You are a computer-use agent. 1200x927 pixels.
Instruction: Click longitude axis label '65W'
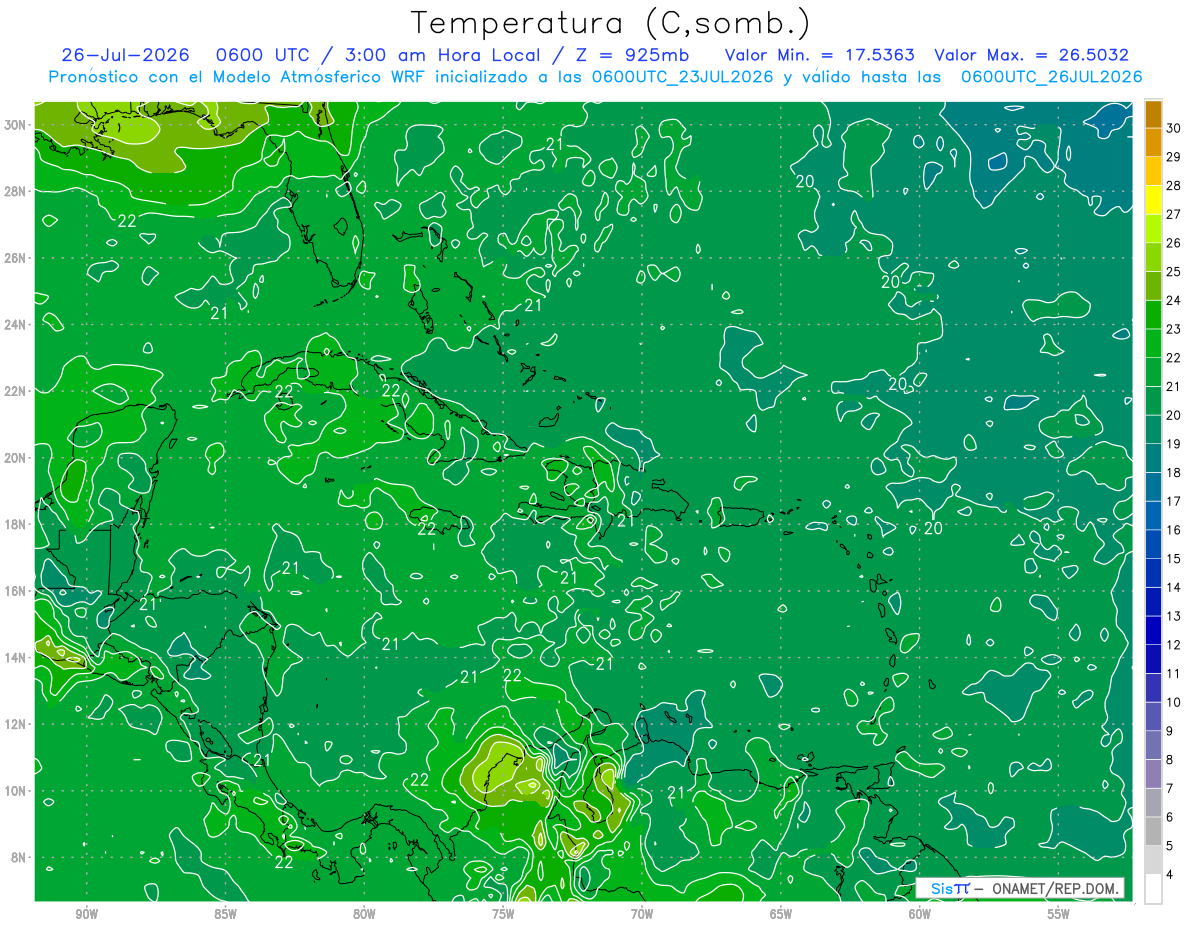(x=781, y=914)
